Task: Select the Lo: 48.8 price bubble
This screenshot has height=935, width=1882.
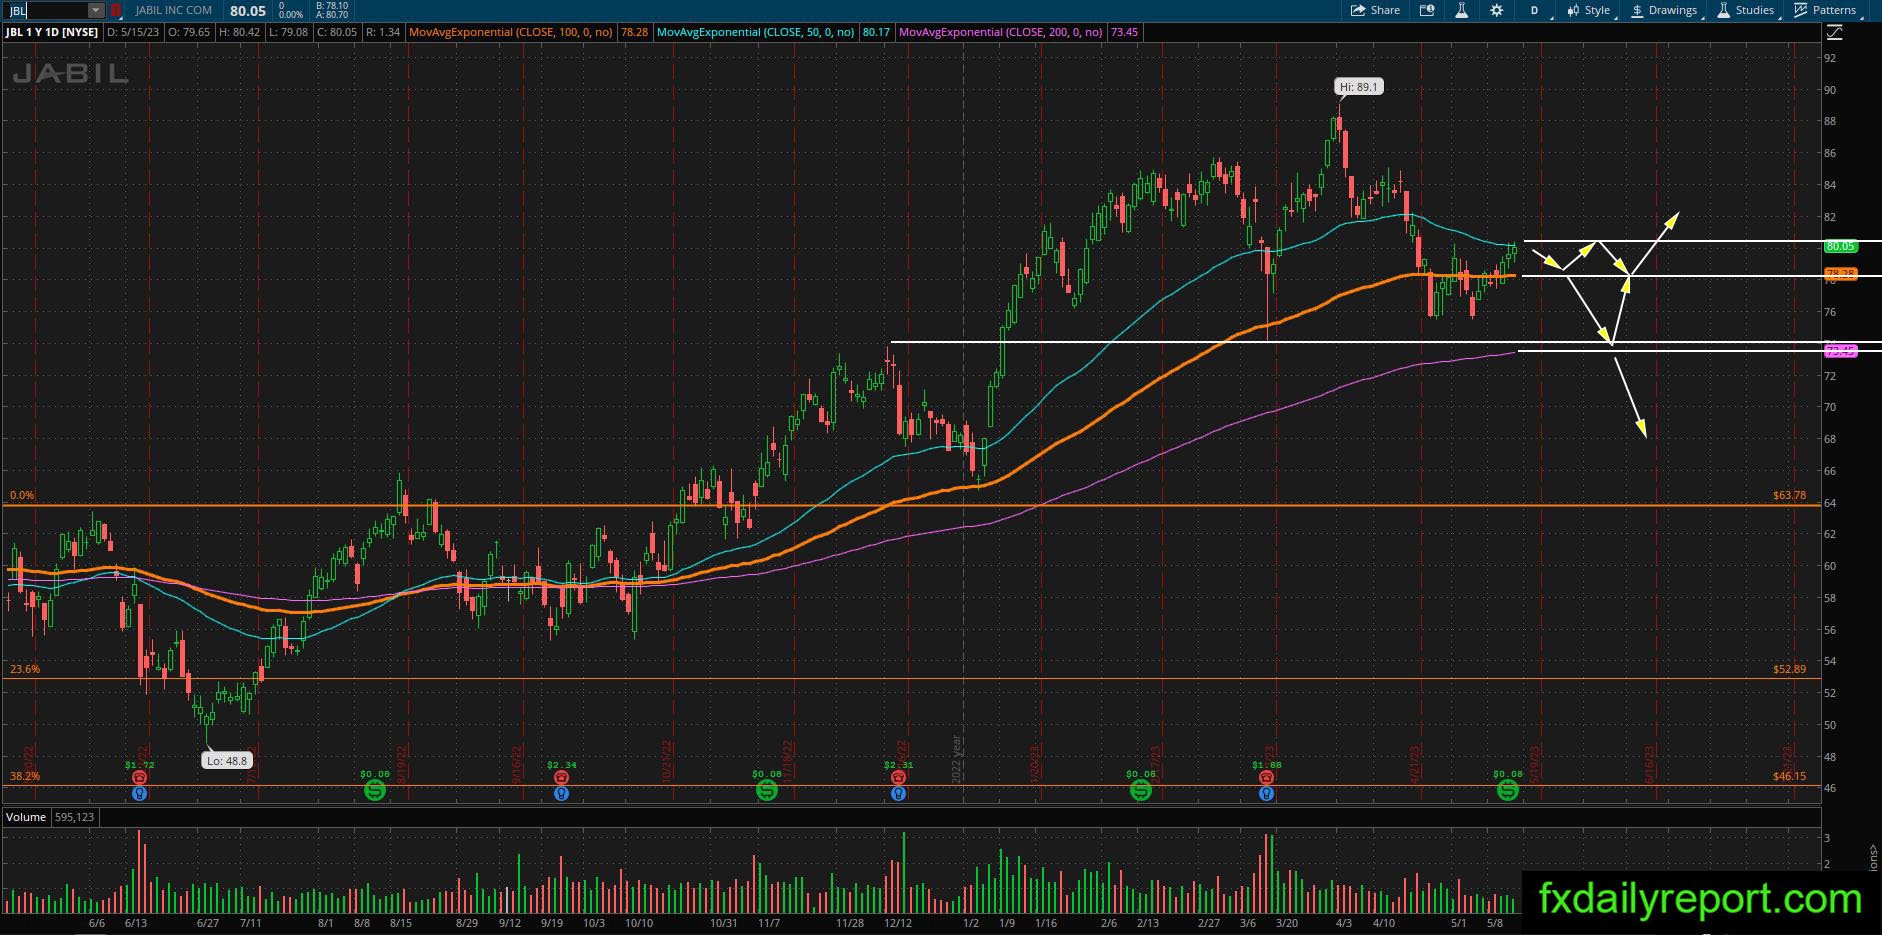Action: (x=227, y=761)
